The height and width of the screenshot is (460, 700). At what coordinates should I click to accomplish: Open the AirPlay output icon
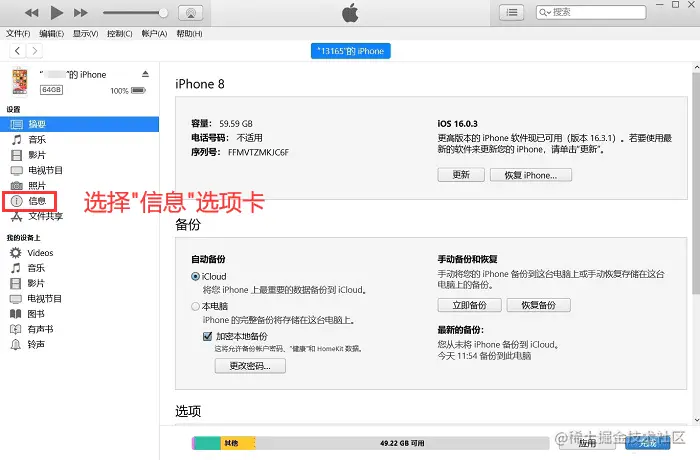pos(191,13)
